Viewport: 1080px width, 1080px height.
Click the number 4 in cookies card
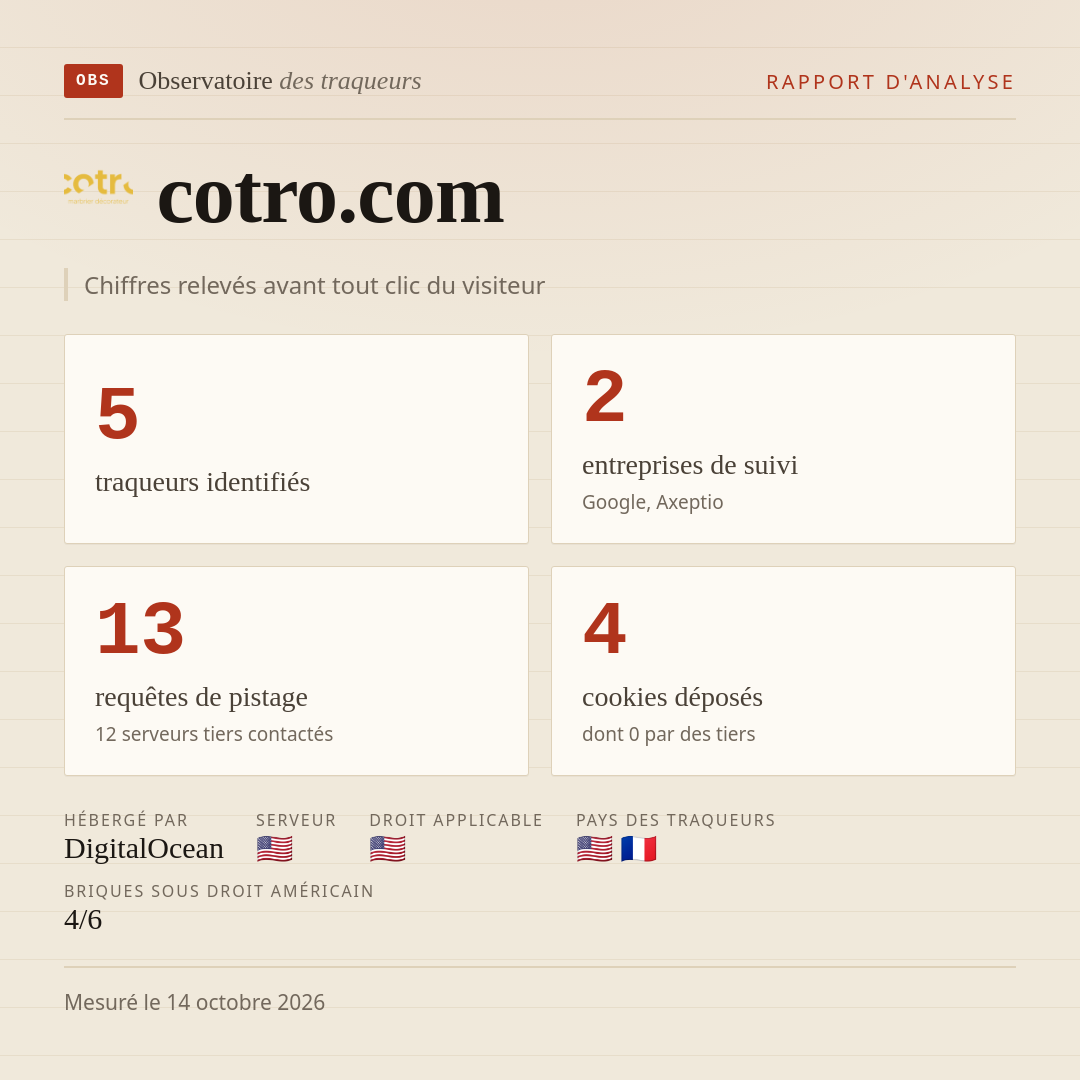coord(605,628)
